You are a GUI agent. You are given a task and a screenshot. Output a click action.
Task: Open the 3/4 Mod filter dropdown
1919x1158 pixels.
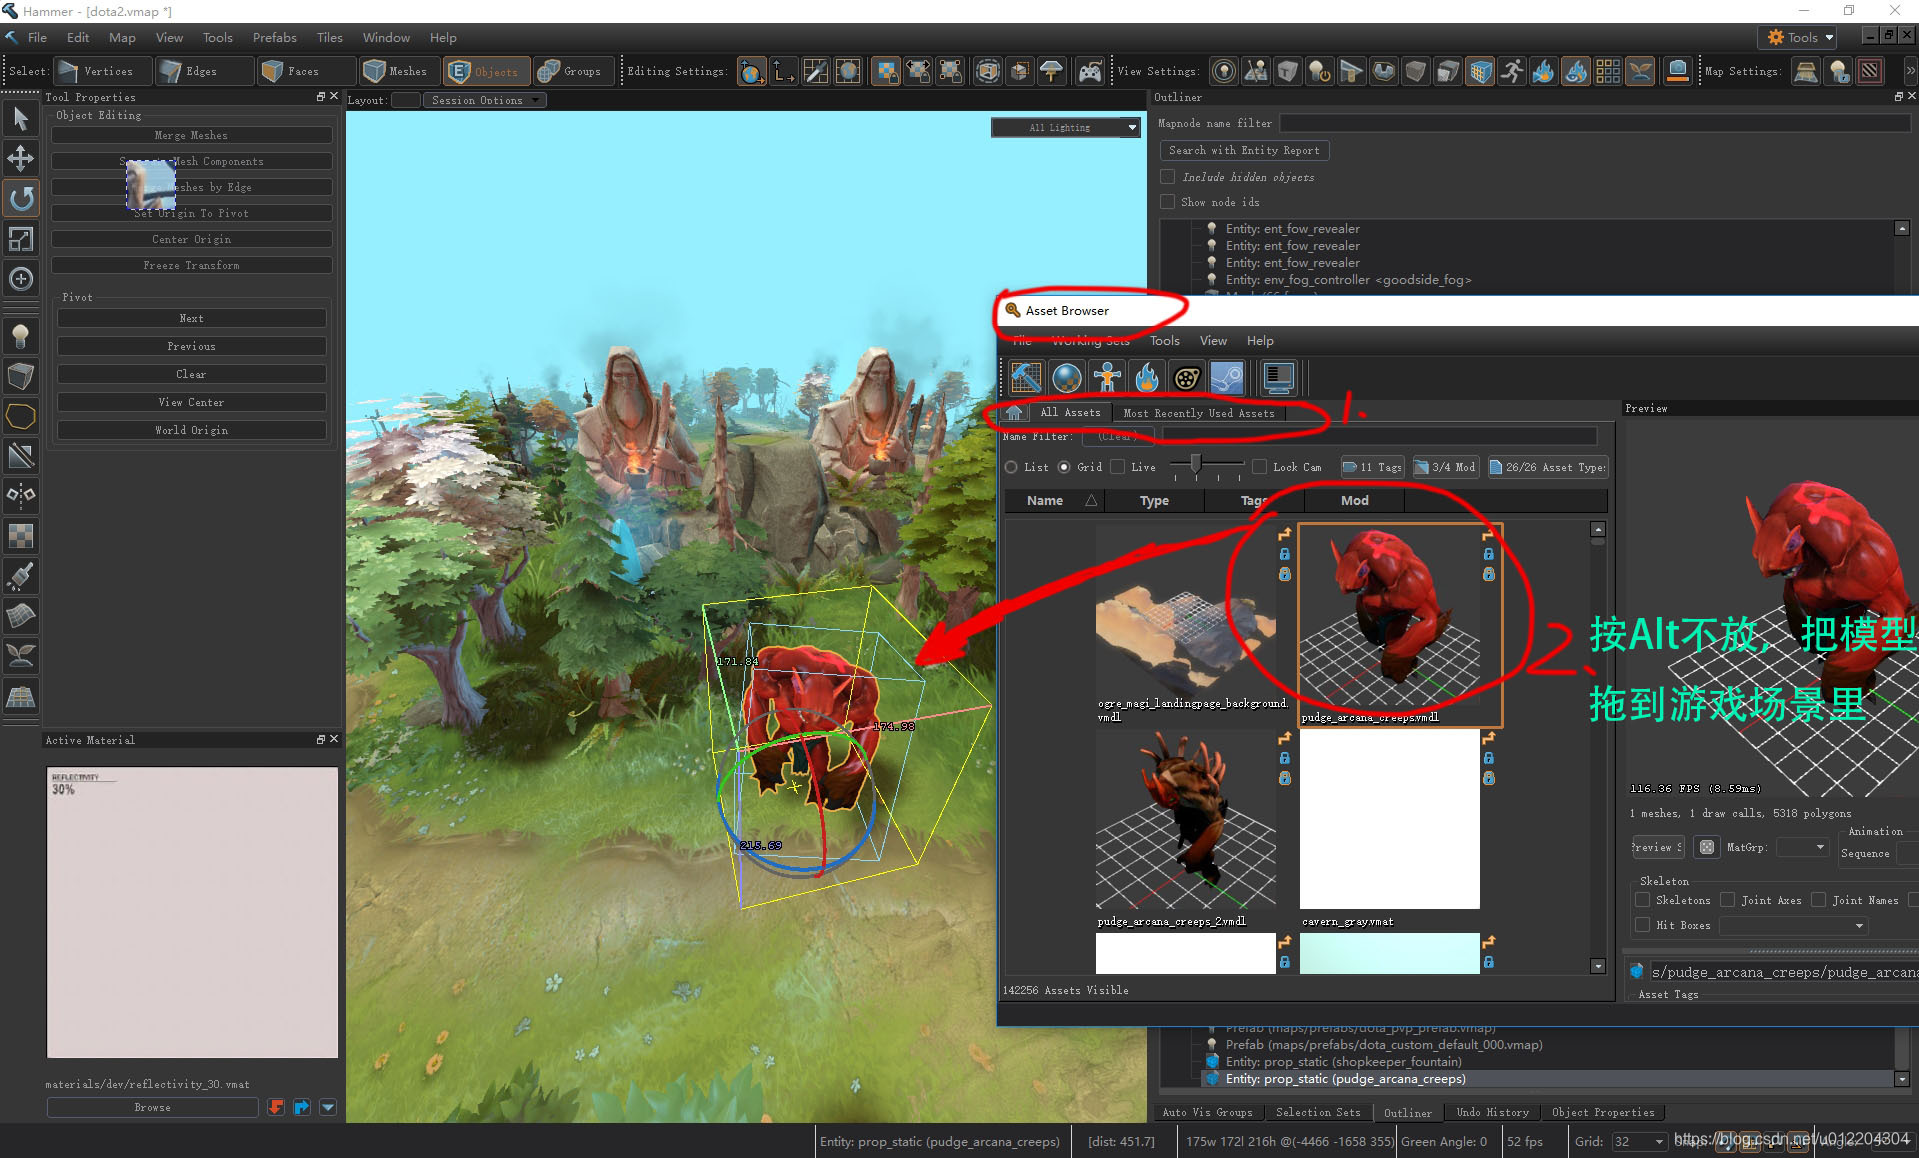tap(1446, 467)
